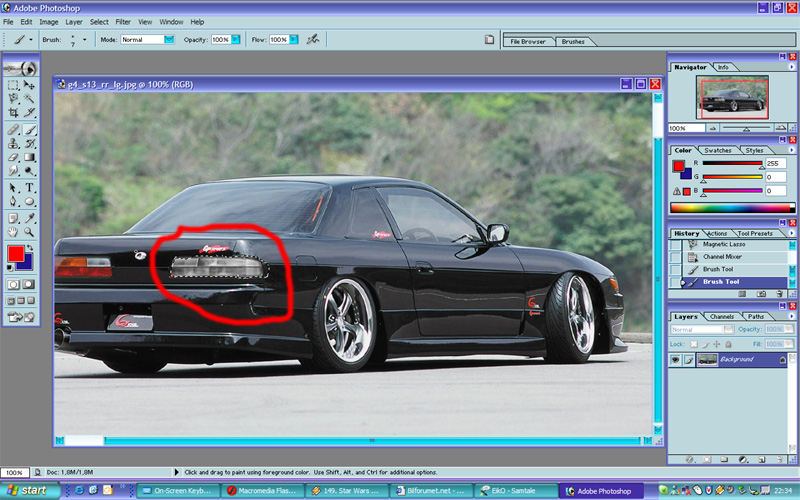The height and width of the screenshot is (500, 800).
Task: Open the Flow percentage dropdown arrow
Action: (x=292, y=40)
